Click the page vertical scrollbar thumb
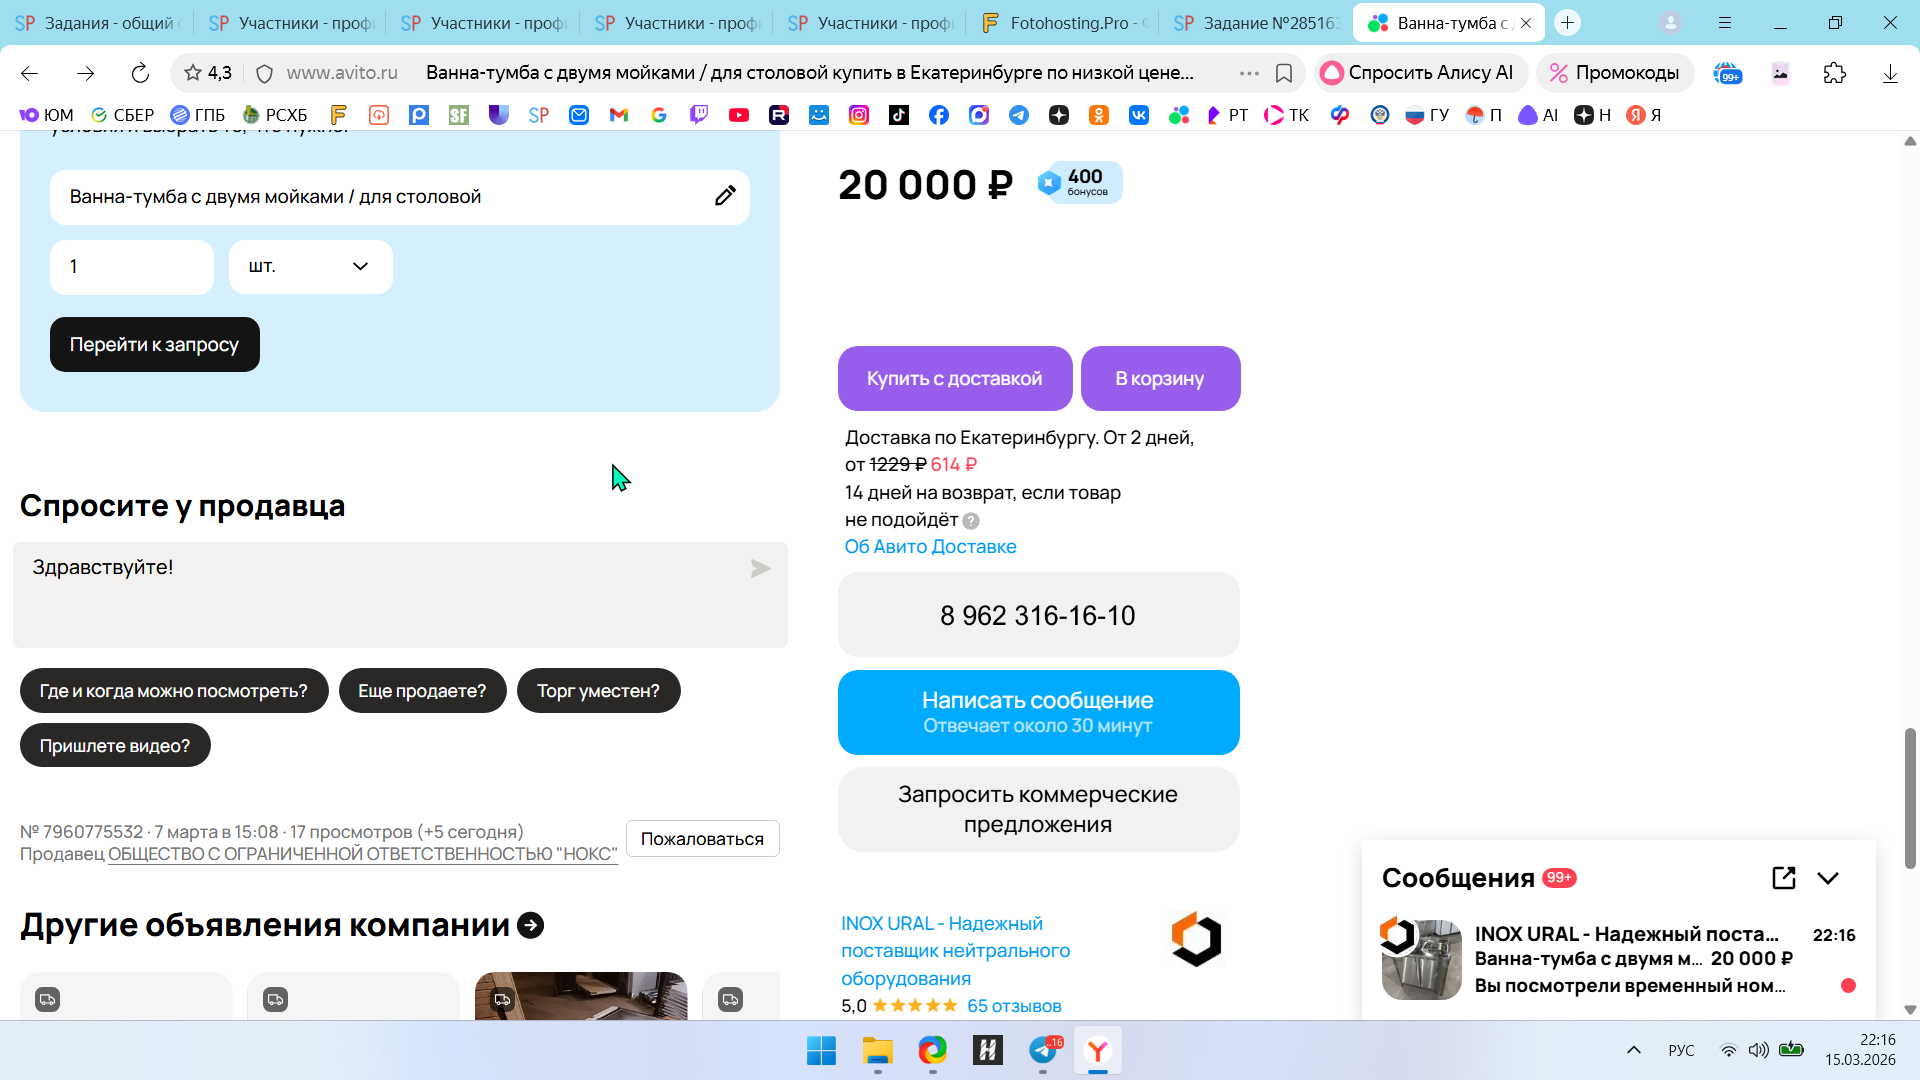This screenshot has width=1920, height=1080. point(1910,798)
